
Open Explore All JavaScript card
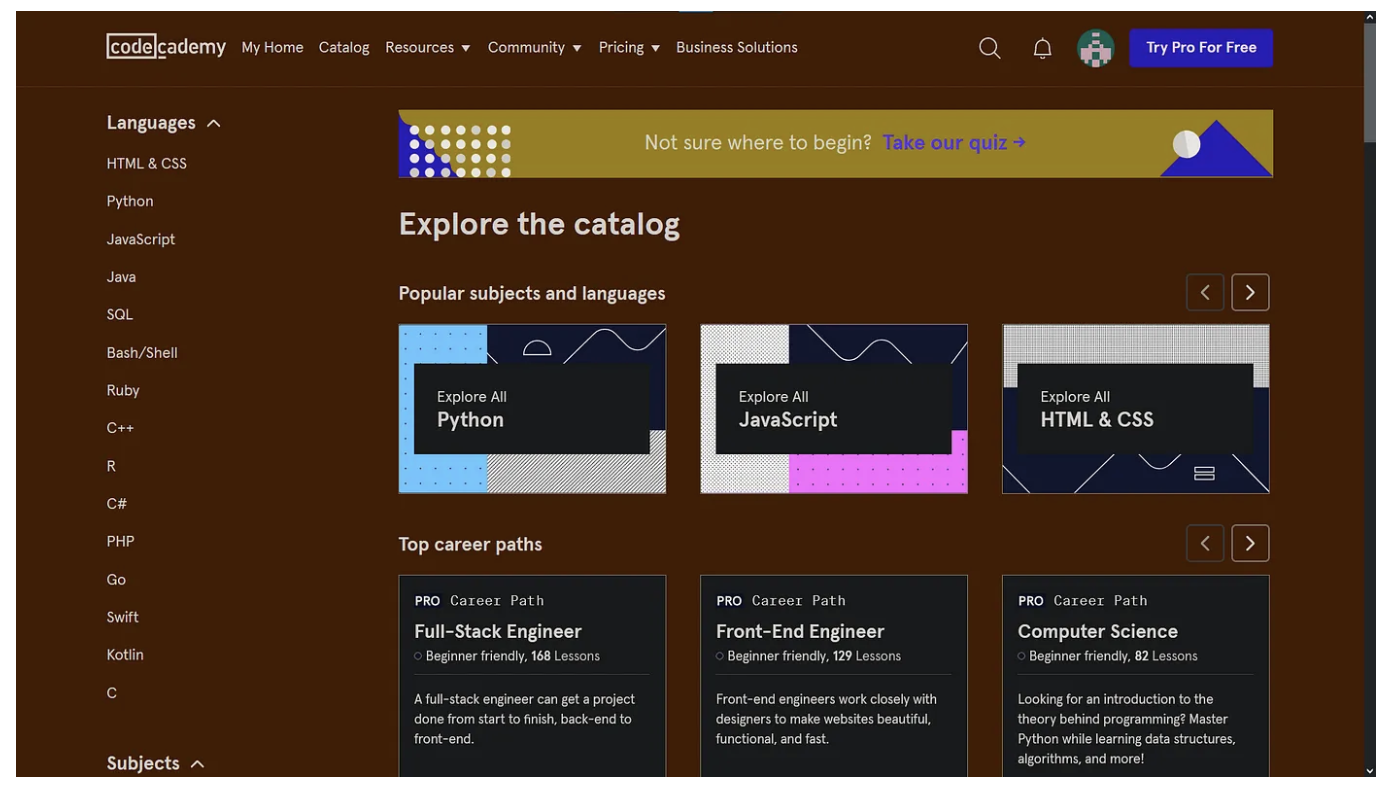[x=834, y=409]
